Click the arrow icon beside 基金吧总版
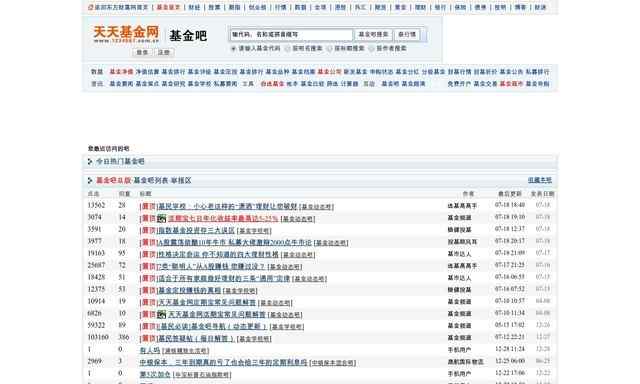 90,180
